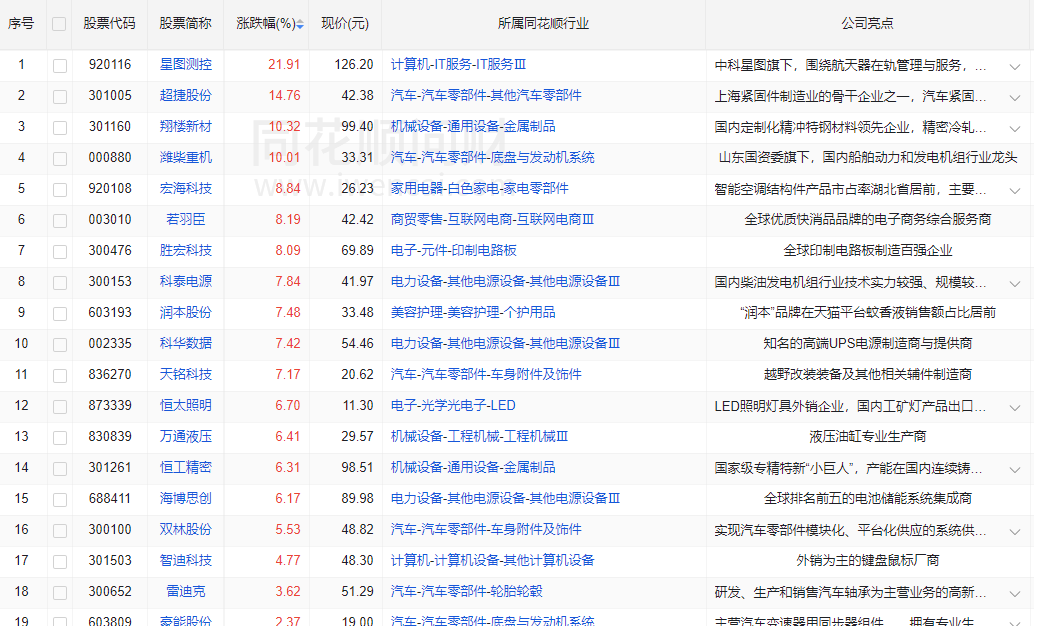Screen dimensions: 1047x626
Task: Open stock link 海博思创
Action: tap(186, 499)
